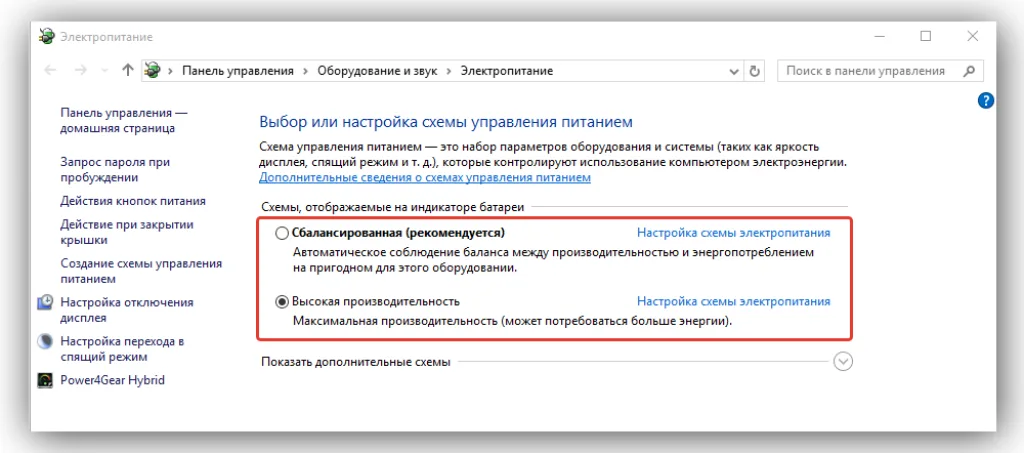Image resolution: width=1024 pixels, height=453 pixels.
Task: Open address bar history dropdown
Action: (x=735, y=71)
